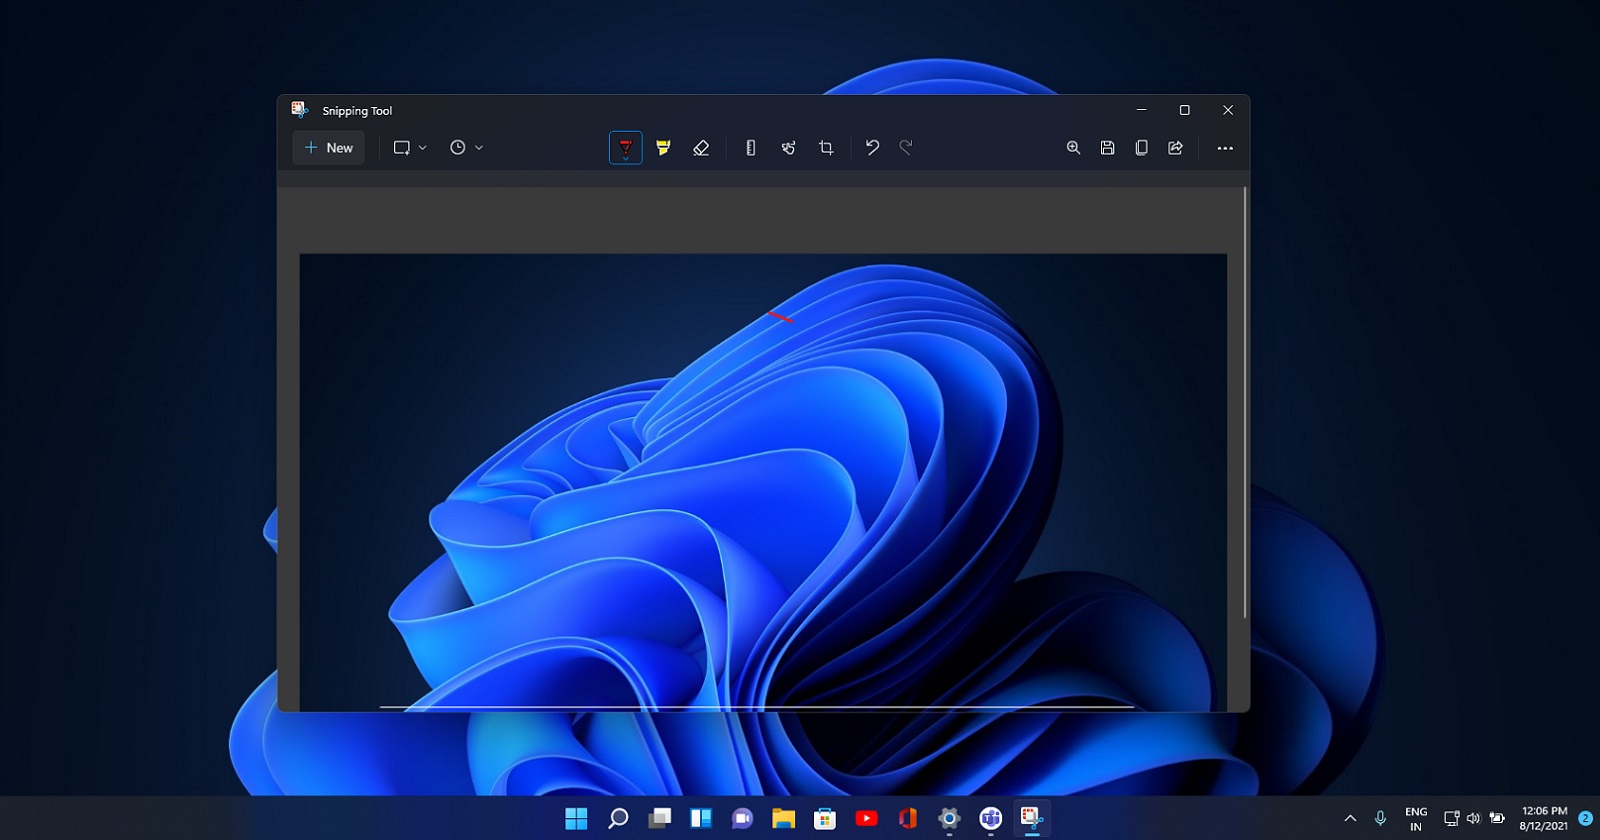Select the Image crop tool
Screen dimensions: 1600x840
[826, 148]
